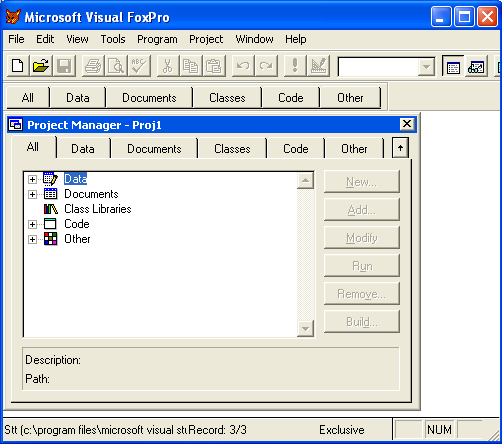Click the Modify button
The image size is (502, 444).
[x=362, y=238]
